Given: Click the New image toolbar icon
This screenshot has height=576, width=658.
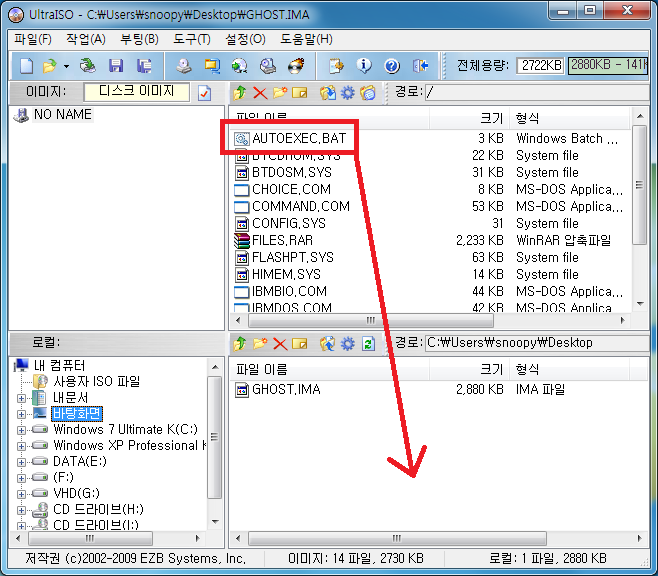Looking at the screenshot, I should click(26, 66).
